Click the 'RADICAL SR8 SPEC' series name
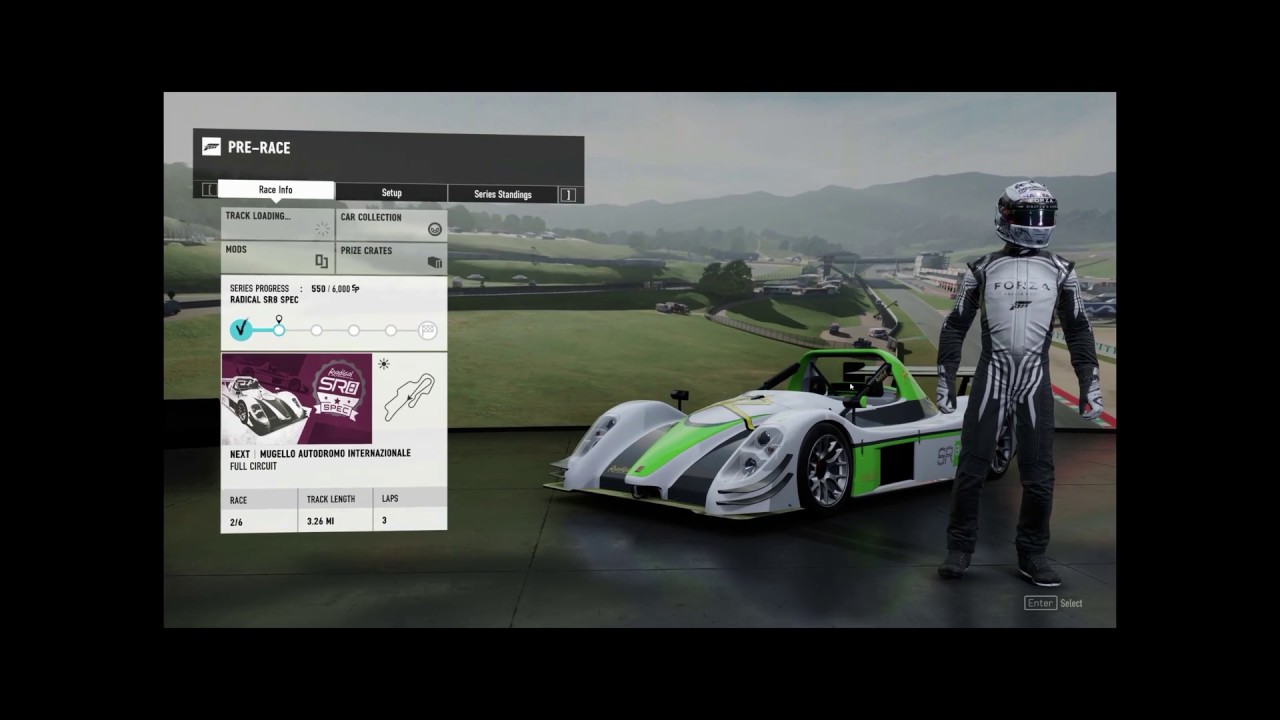The width and height of the screenshot is (1280, 720). click(x=264, y=300)
